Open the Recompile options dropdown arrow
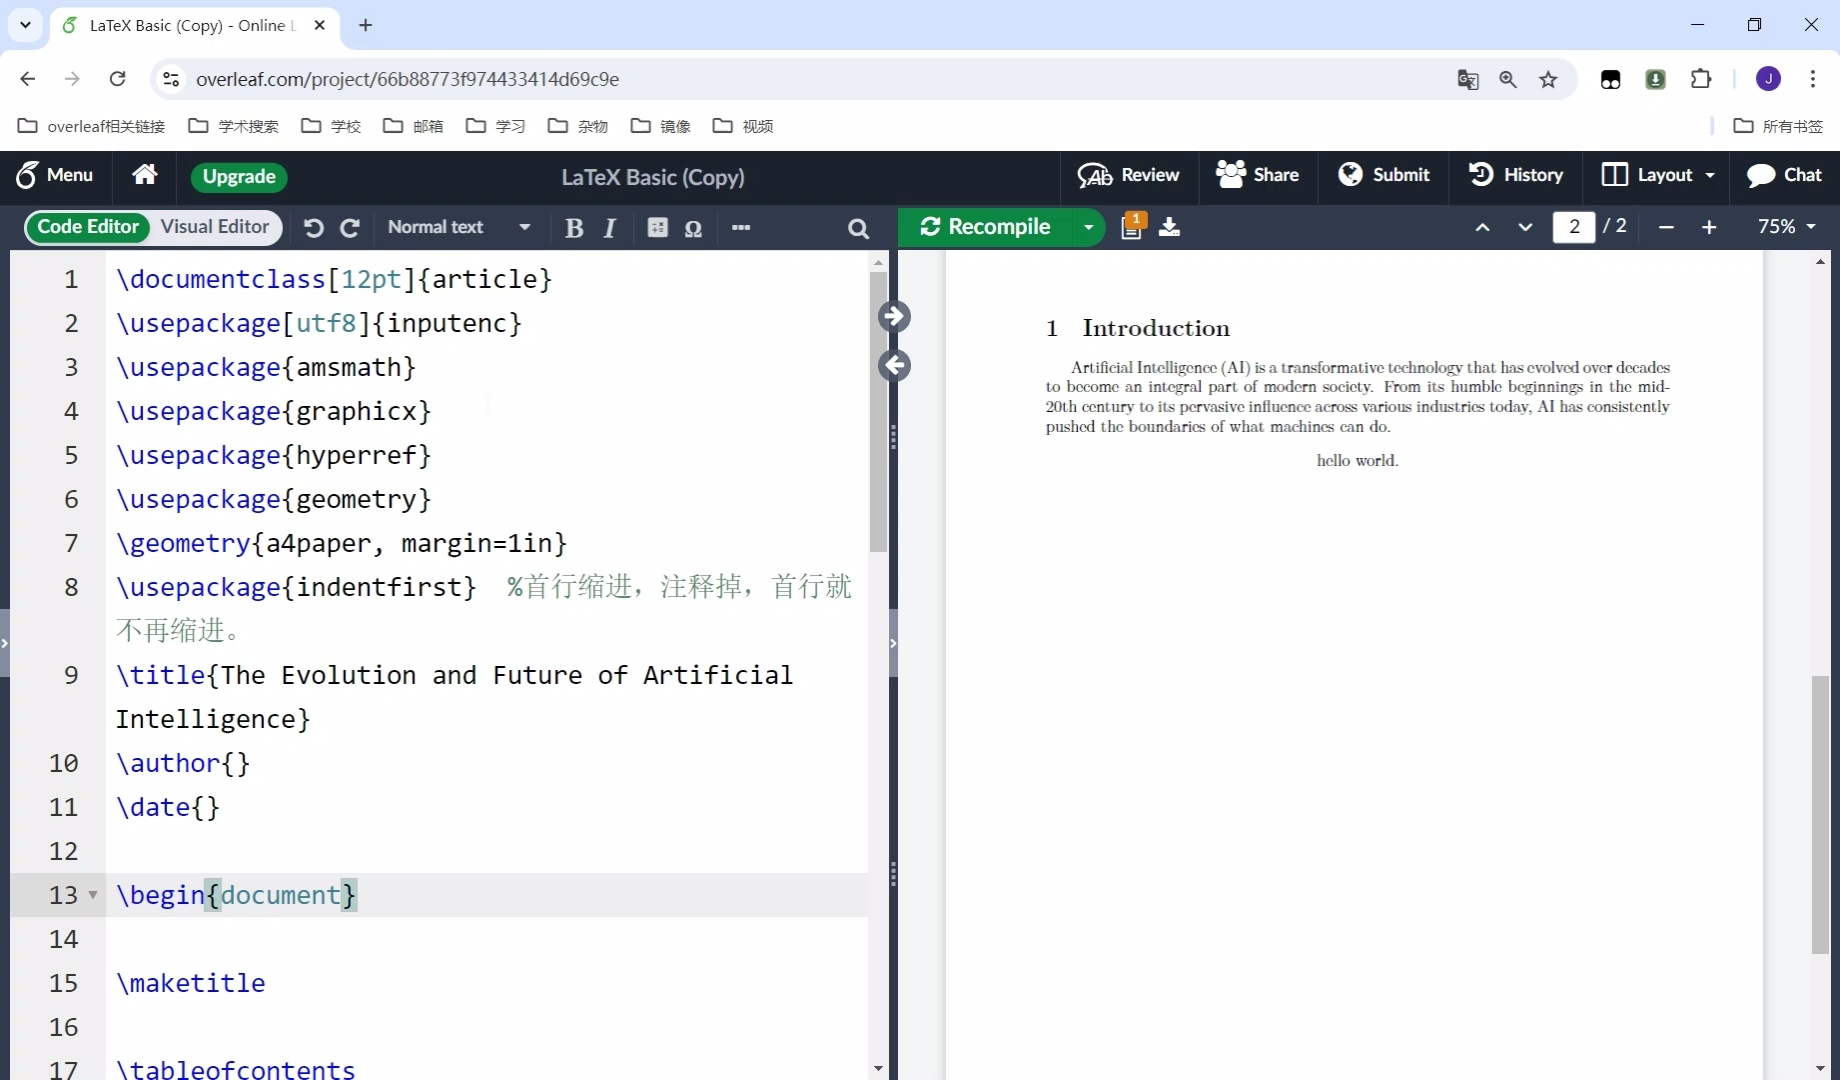Viewport: 1840px width, 1080px height. pyautogui.click(x=1088, y=227)
